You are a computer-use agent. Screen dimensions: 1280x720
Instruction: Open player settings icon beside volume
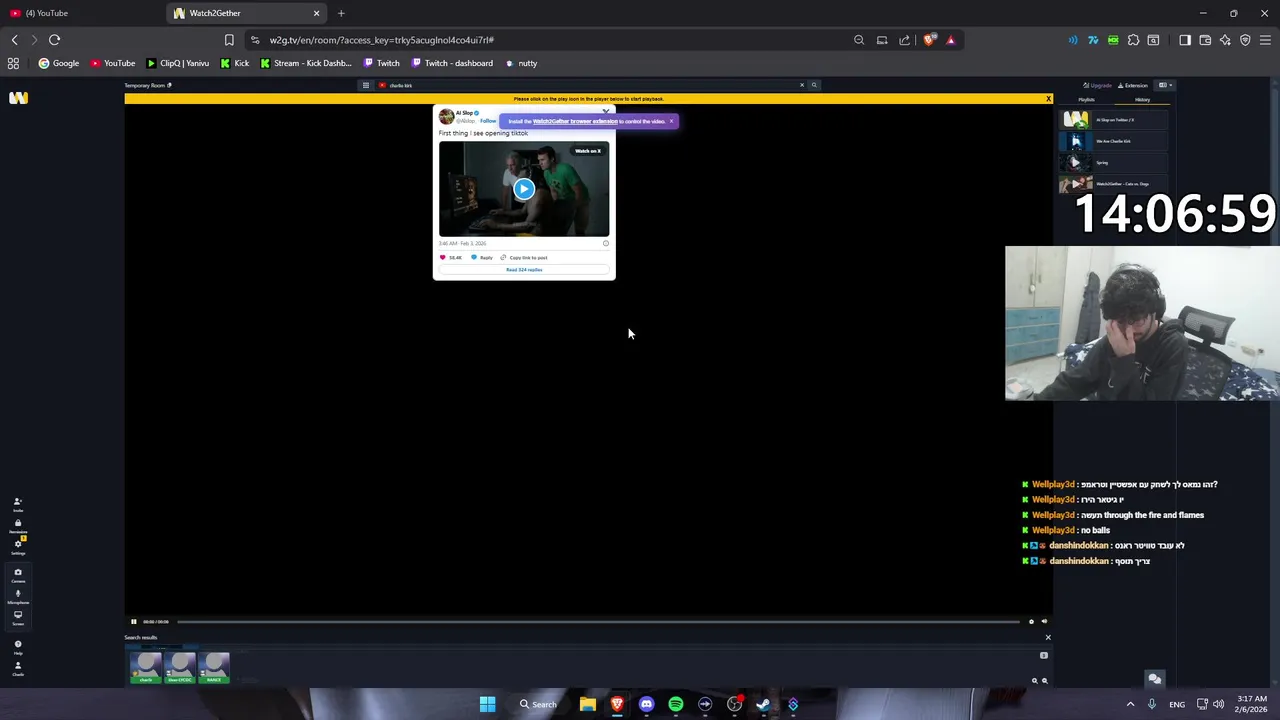click(1031, 622)
